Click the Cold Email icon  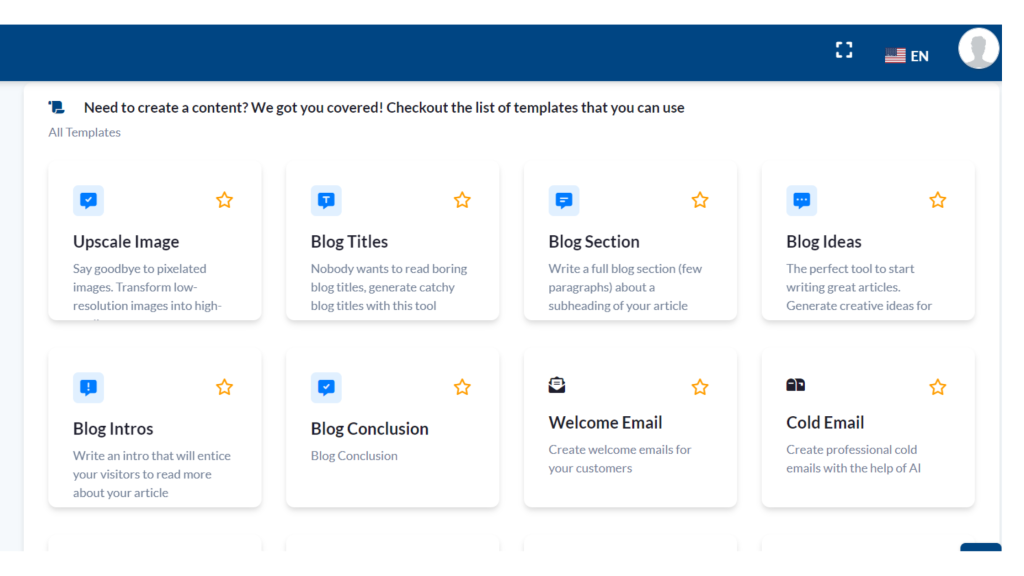[x=795, y=384]
